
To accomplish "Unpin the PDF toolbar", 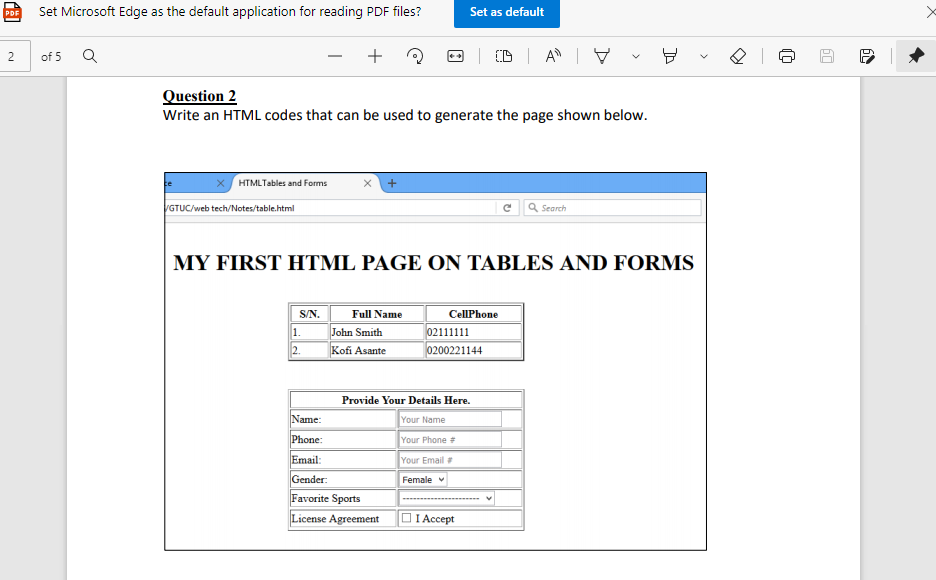I will click(916, 56).
